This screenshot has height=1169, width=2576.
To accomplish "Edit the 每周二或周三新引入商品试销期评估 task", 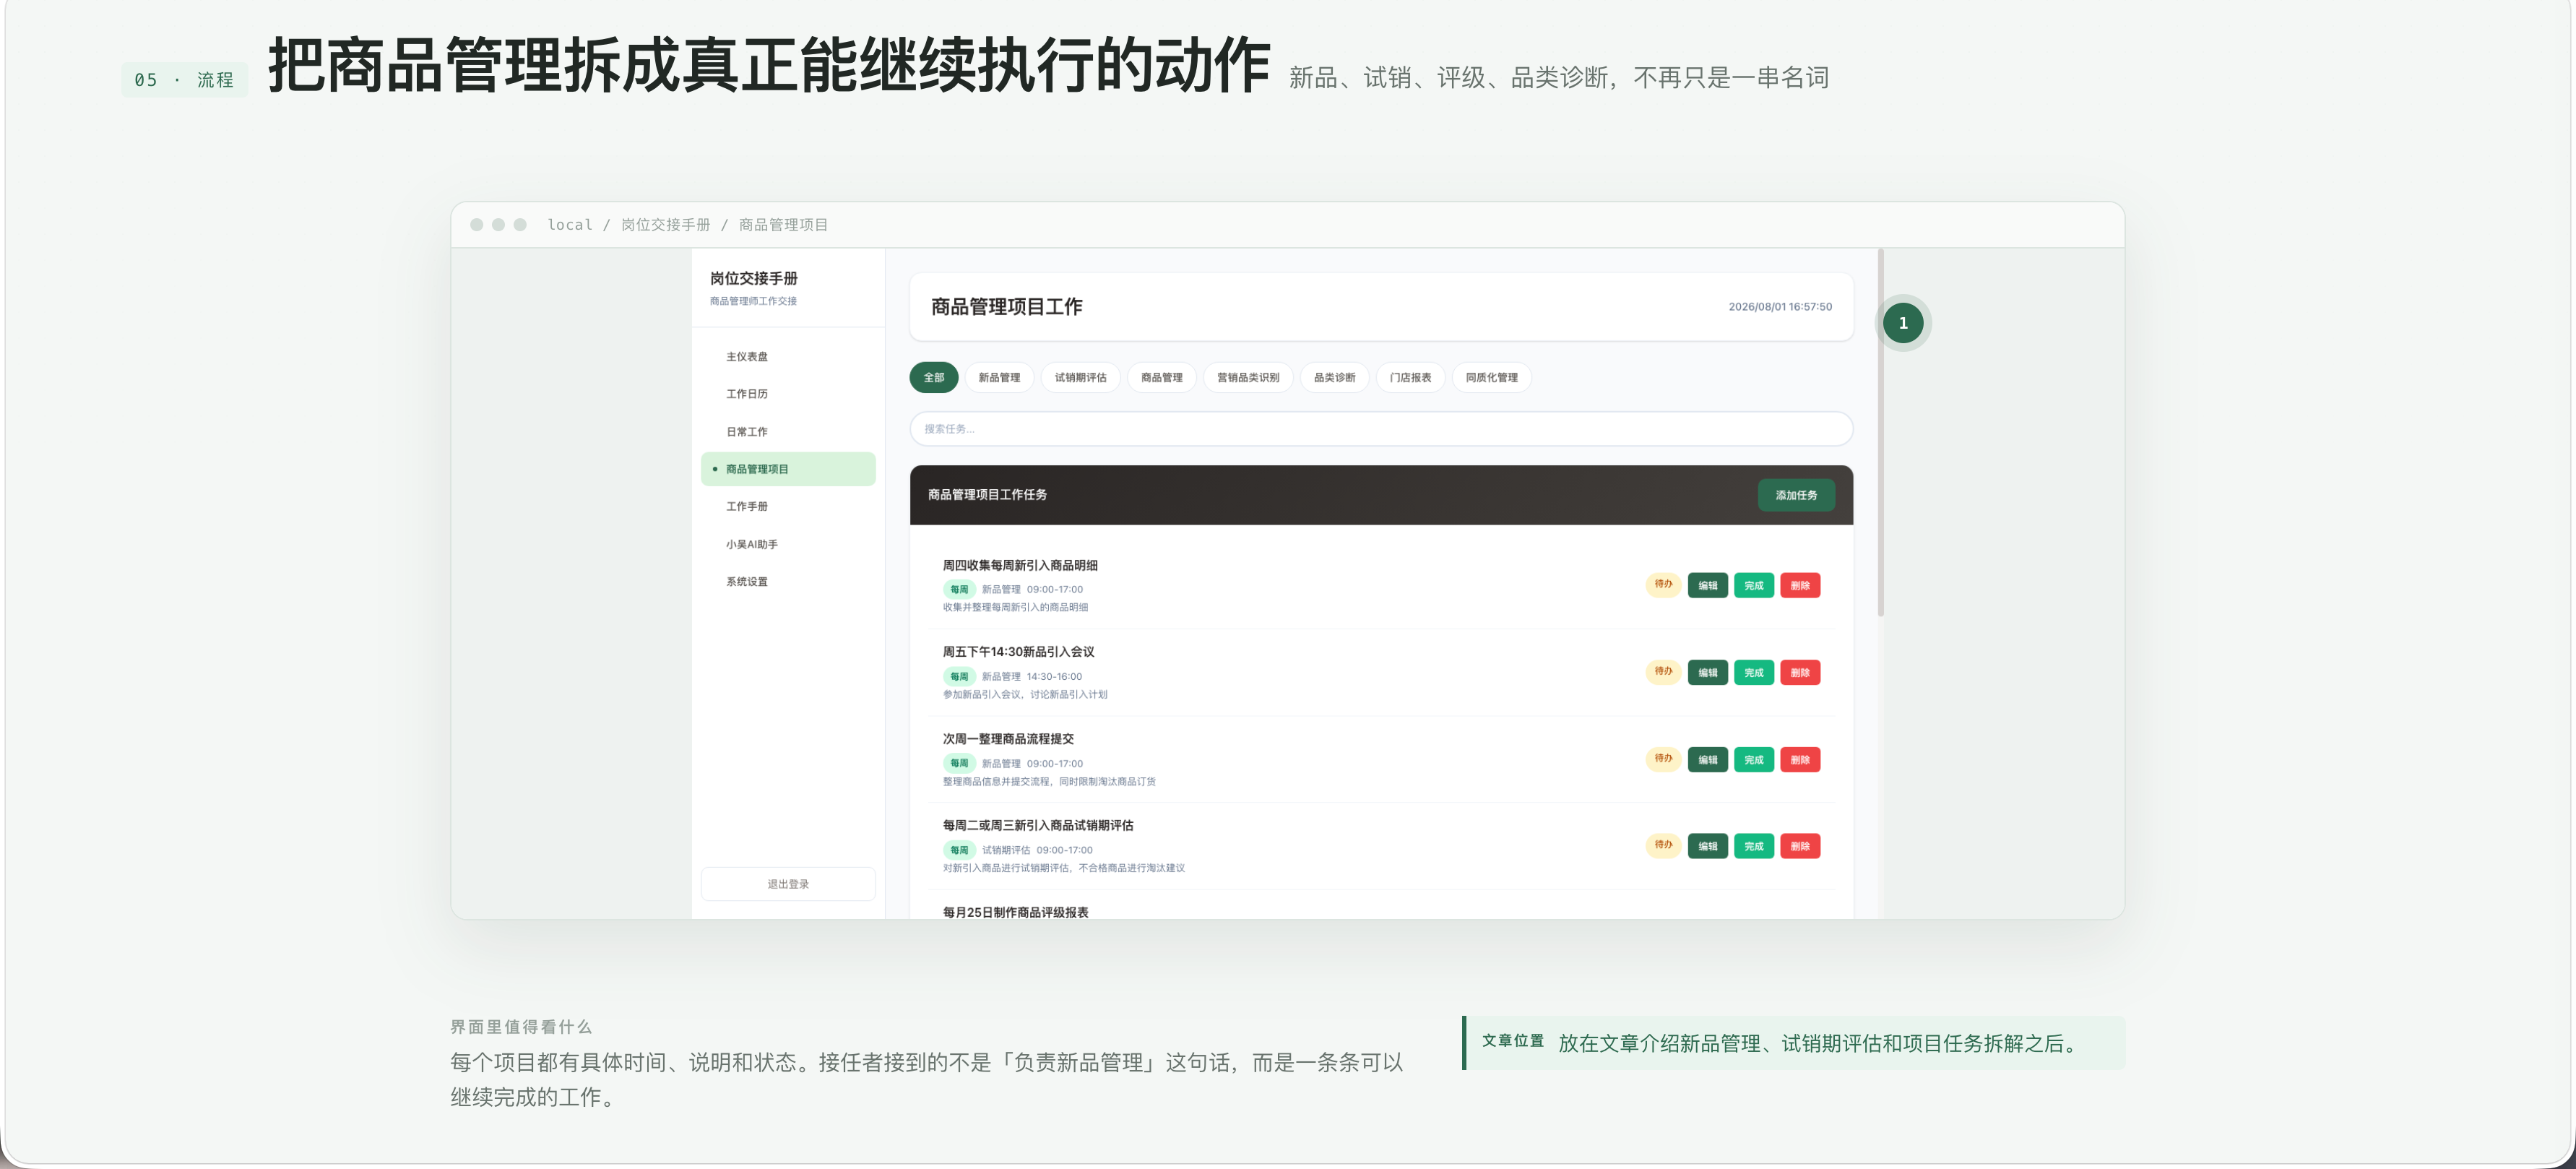I will pos(1707,846).
